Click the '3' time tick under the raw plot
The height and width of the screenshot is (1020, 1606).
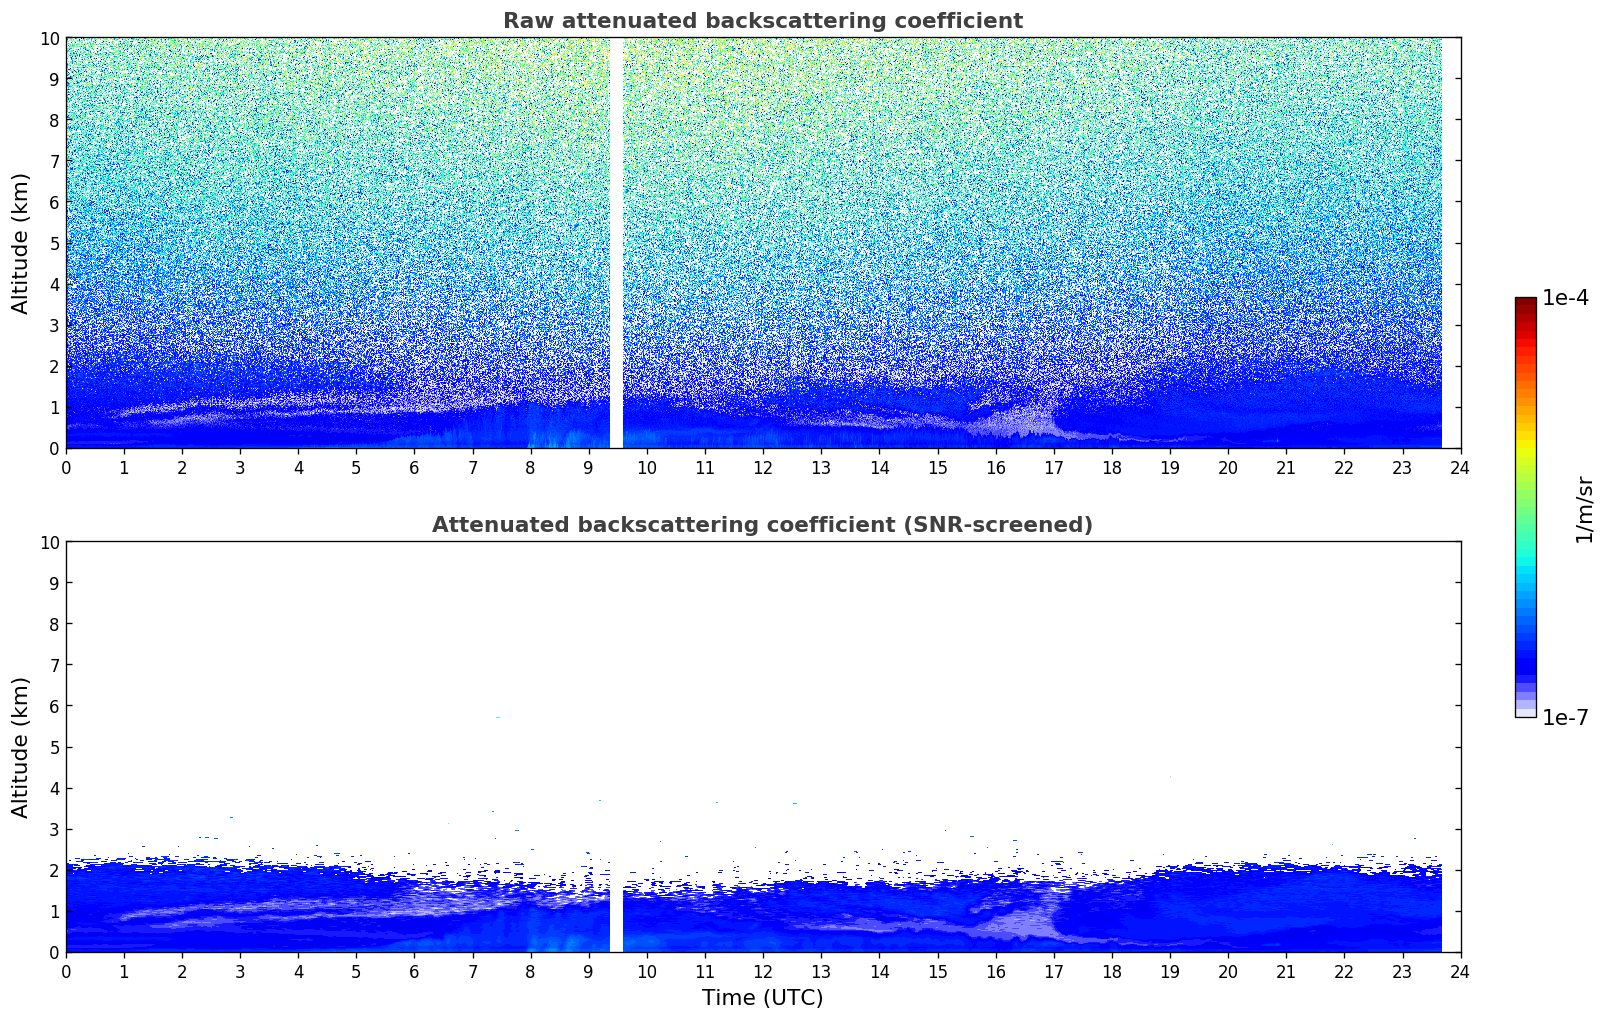[x=240, y=467]
